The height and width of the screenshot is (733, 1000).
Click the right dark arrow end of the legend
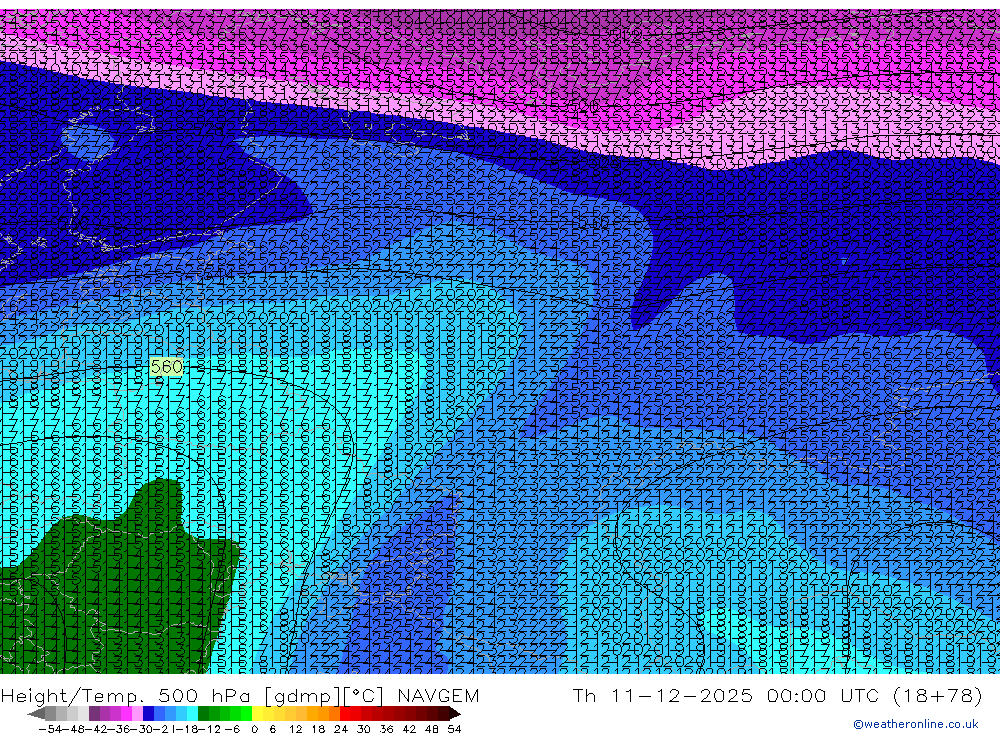(x=455, y=713)
